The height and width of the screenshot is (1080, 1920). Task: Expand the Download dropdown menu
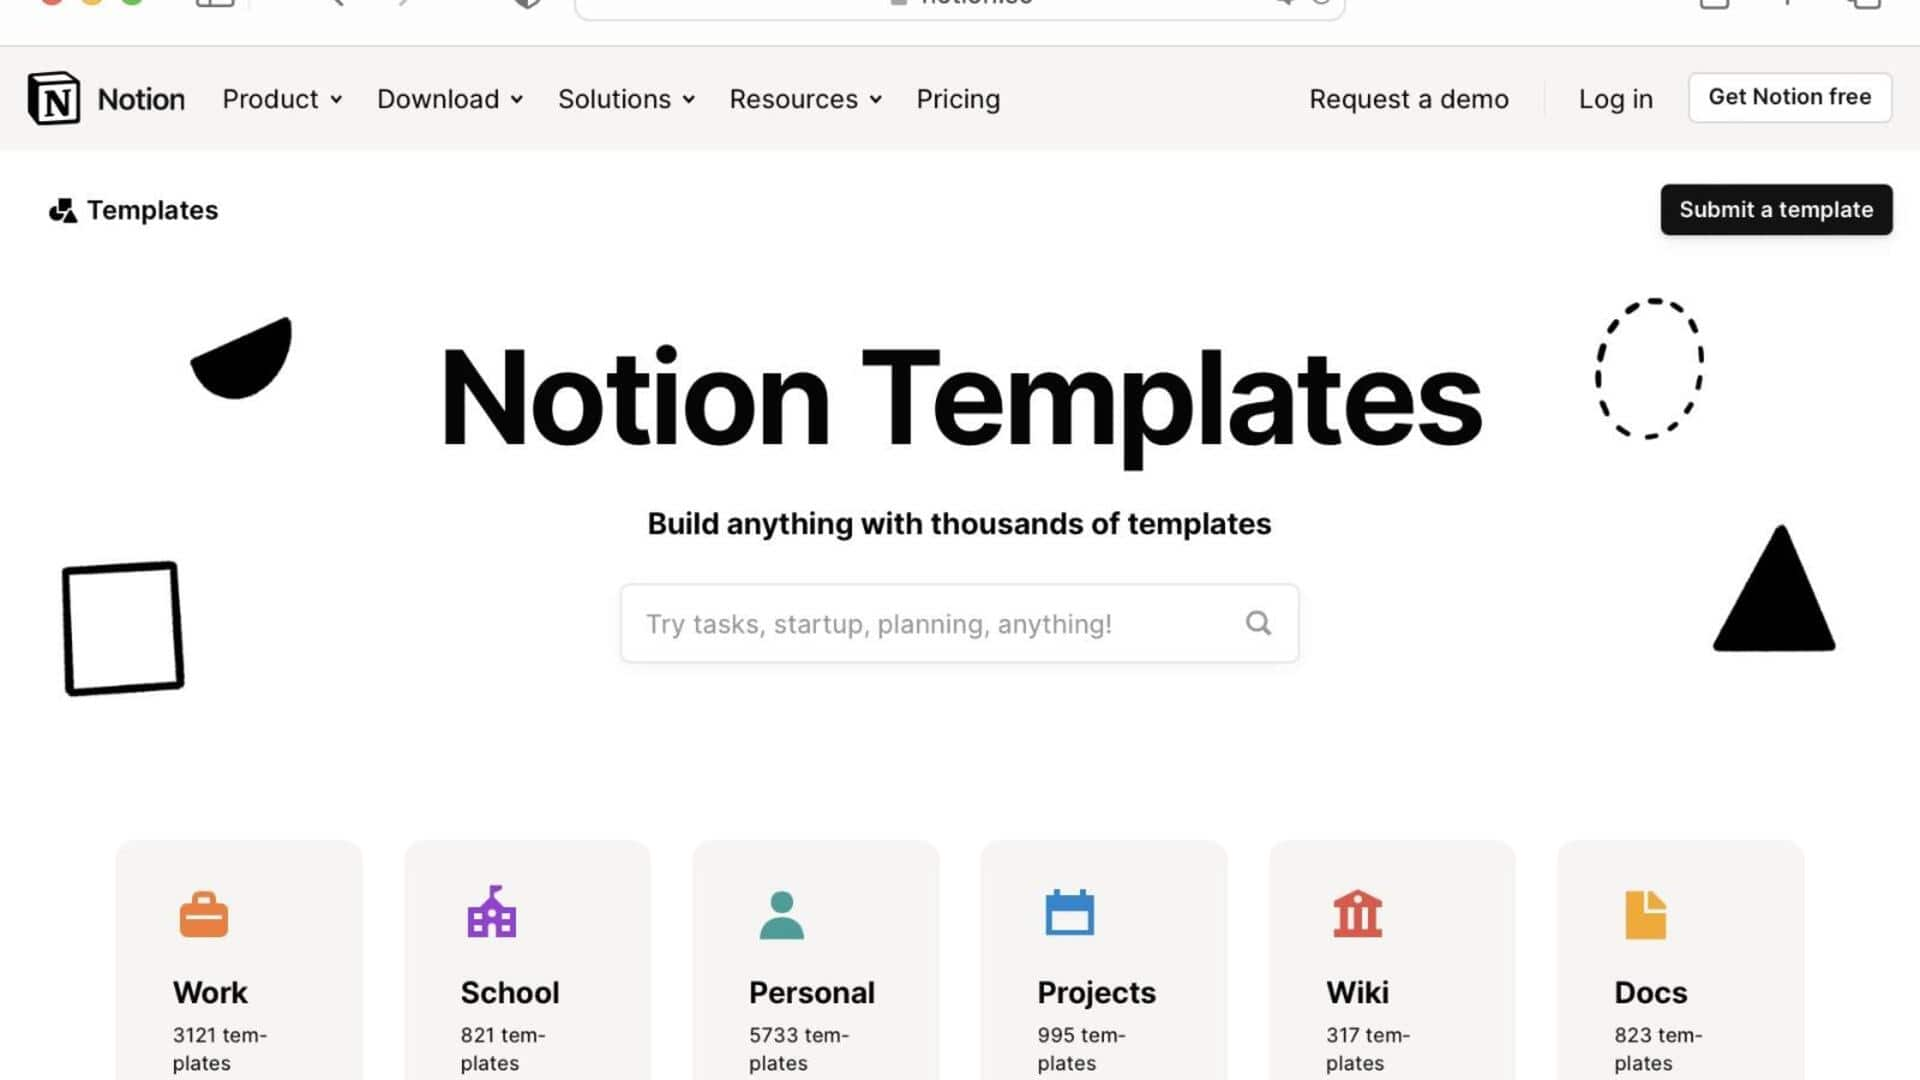click(447, 98)
